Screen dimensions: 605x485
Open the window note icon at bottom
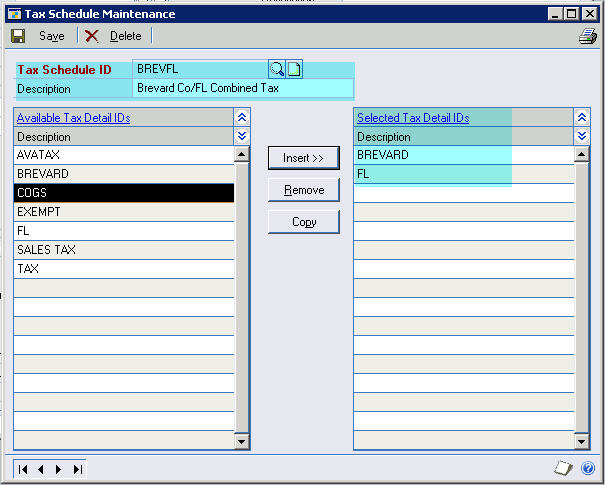tap(563, 468)
